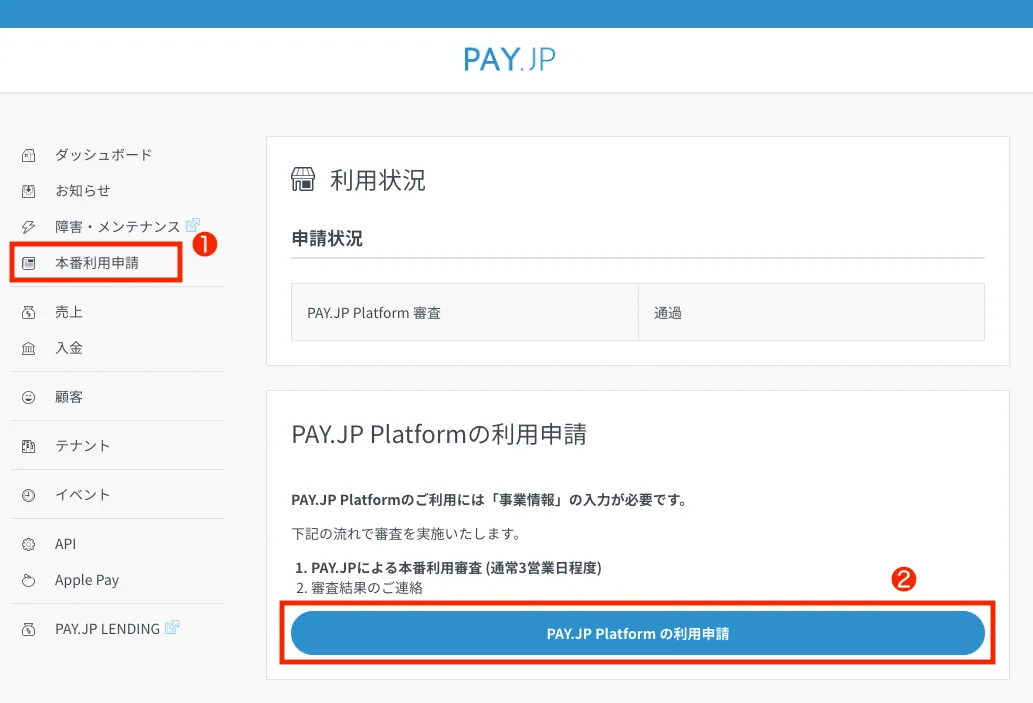Click the PAY.JP LENDING money bag icon

click(x=28, y=629)
